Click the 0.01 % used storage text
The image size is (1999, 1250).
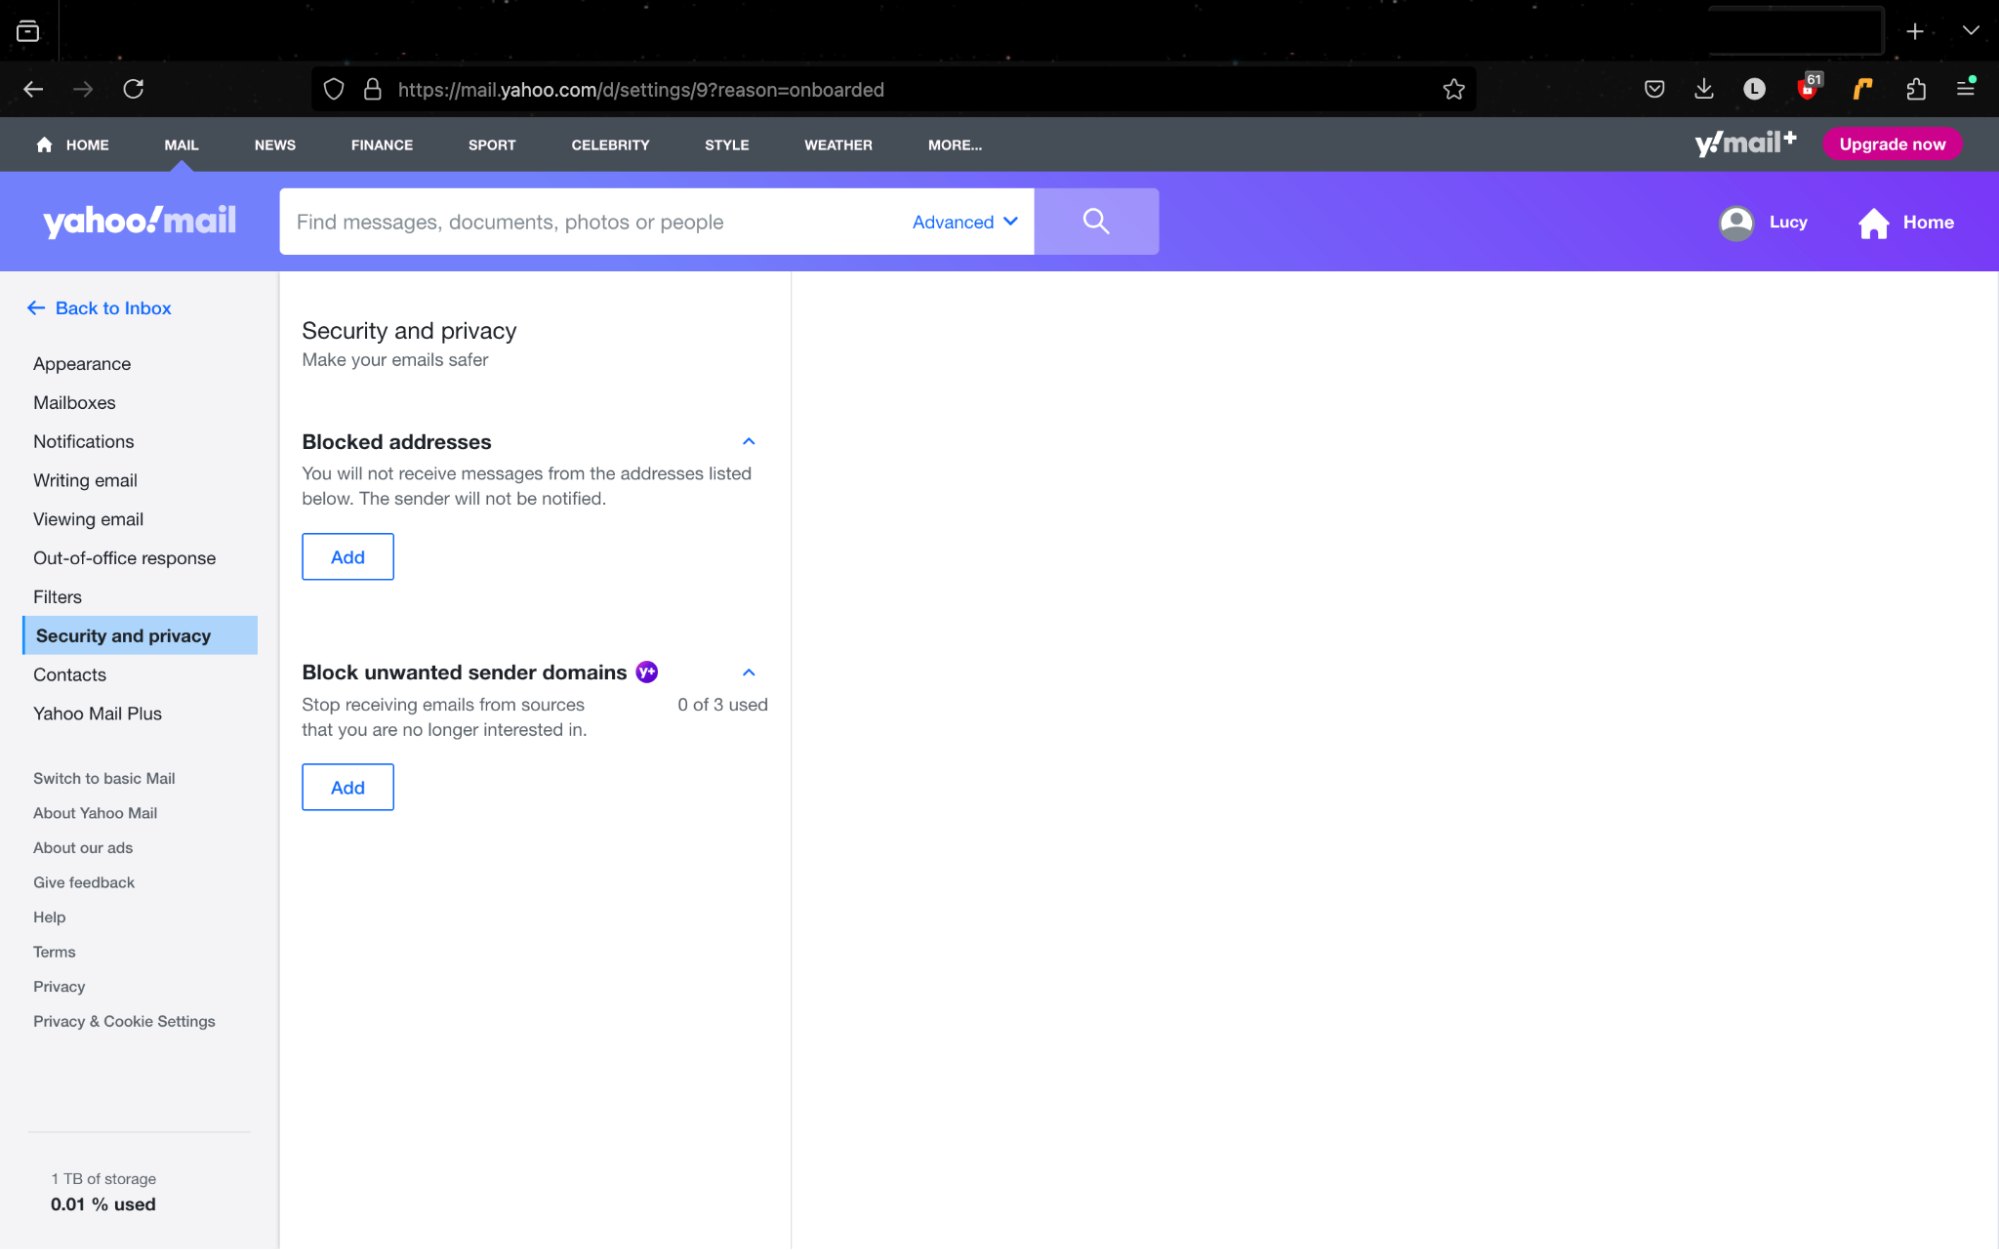pyautogui.click(x=103, y=1205)
